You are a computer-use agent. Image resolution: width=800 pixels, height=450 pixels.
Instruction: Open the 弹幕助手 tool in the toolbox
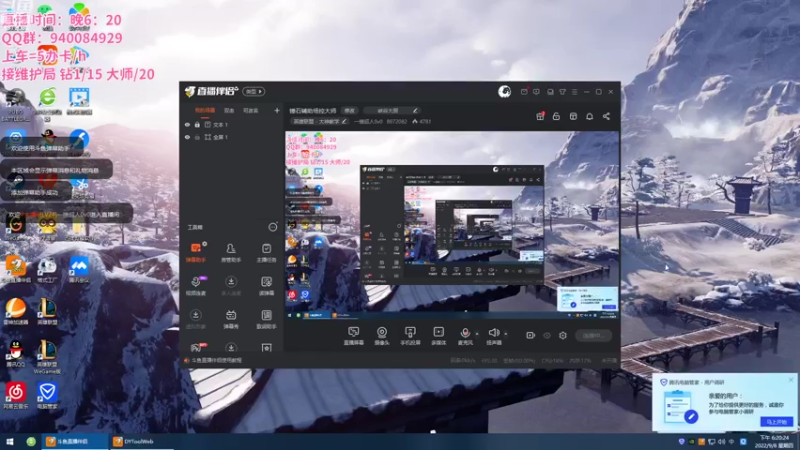coord(195,253)
